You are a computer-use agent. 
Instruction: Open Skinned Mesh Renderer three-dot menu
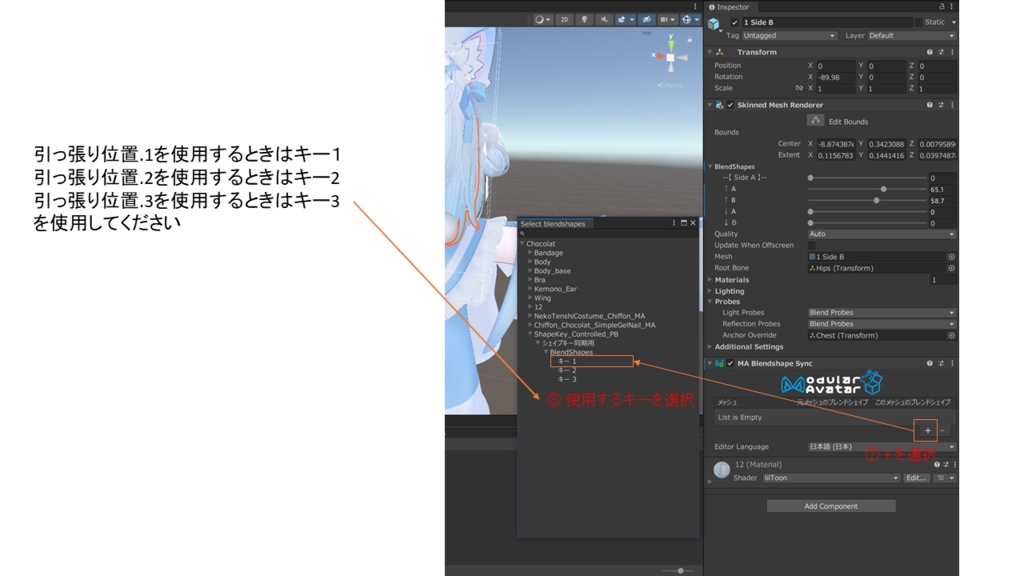tap(952, 104)
